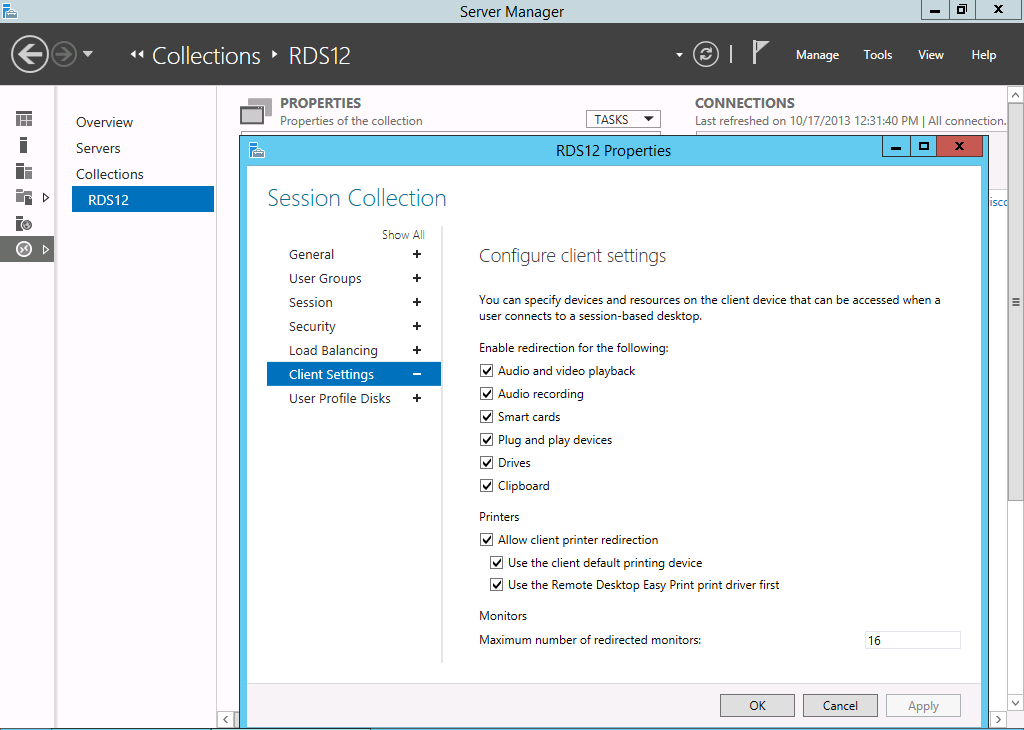
Task: Maximize the RDS12 Properties dialog
Action: point(923,147)
